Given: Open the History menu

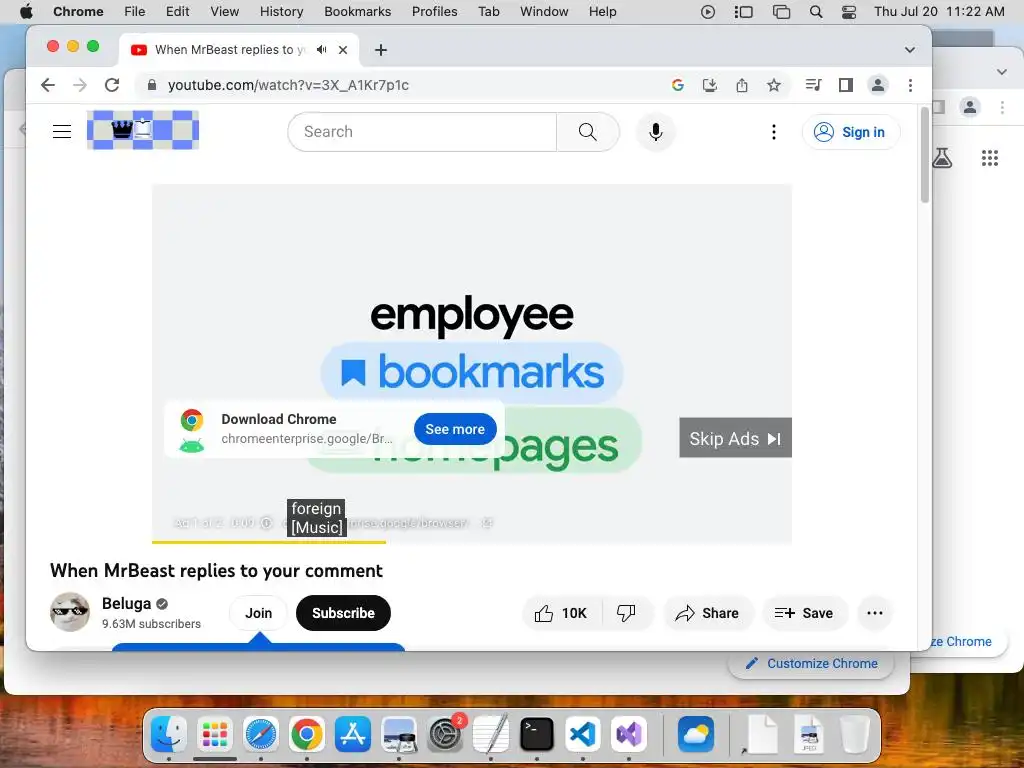Looking at the screenshot, I should coord(281,12).
